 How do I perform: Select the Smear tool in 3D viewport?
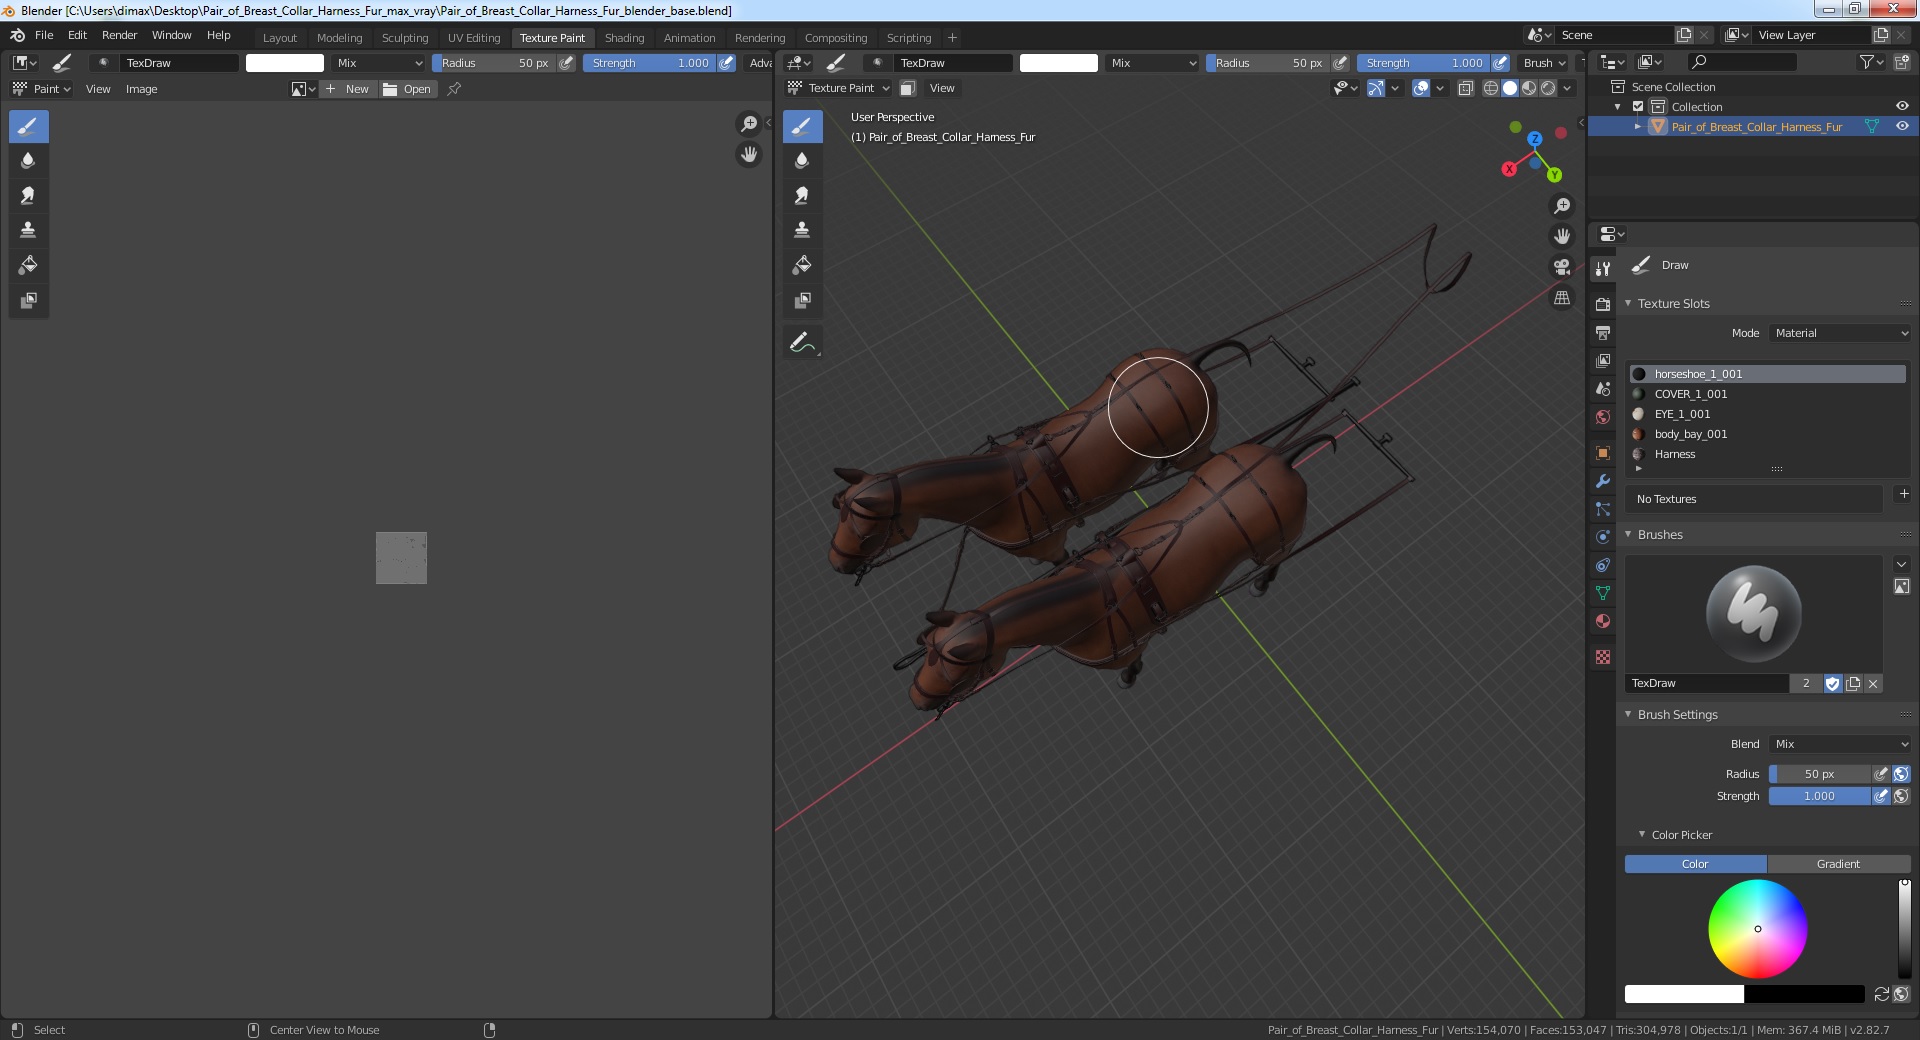802,196
